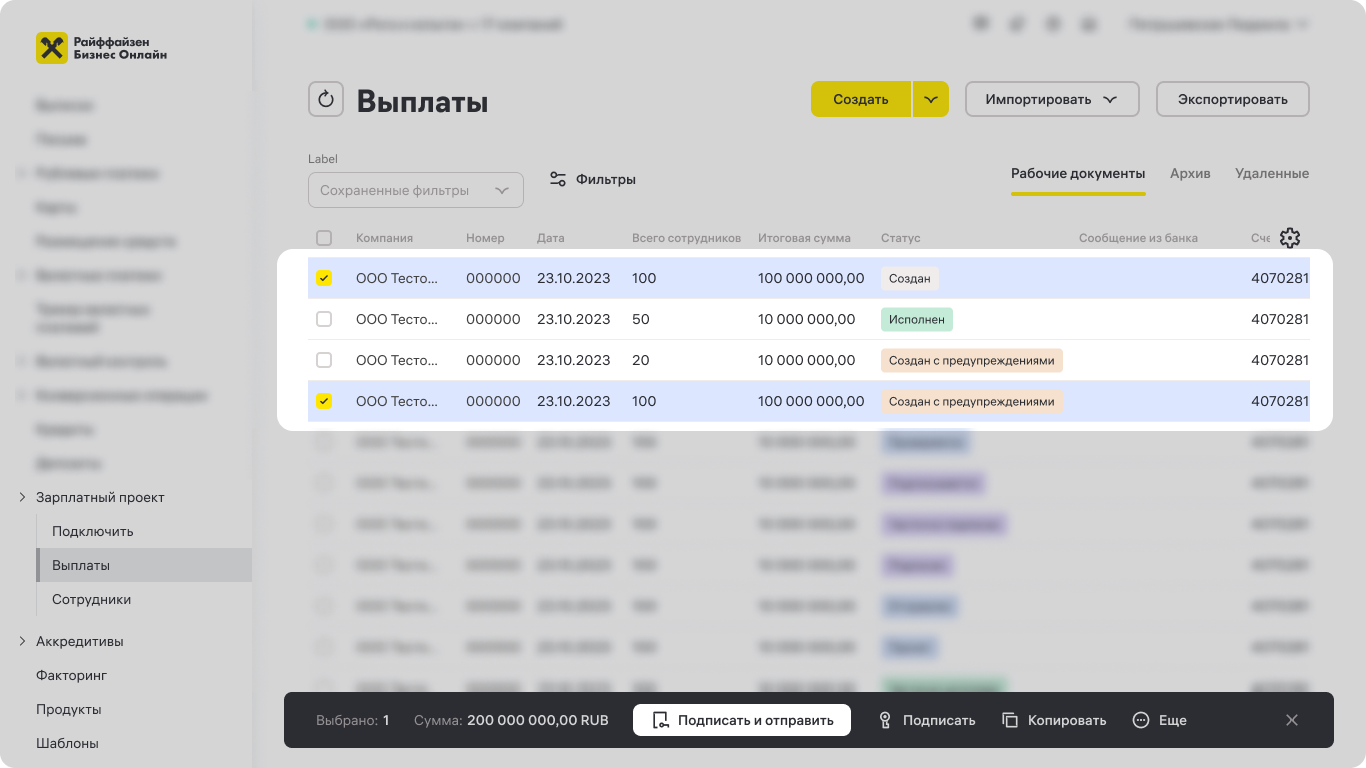Click the Дата column header
Screen dimensions: 1366x768
pos(551,238)
